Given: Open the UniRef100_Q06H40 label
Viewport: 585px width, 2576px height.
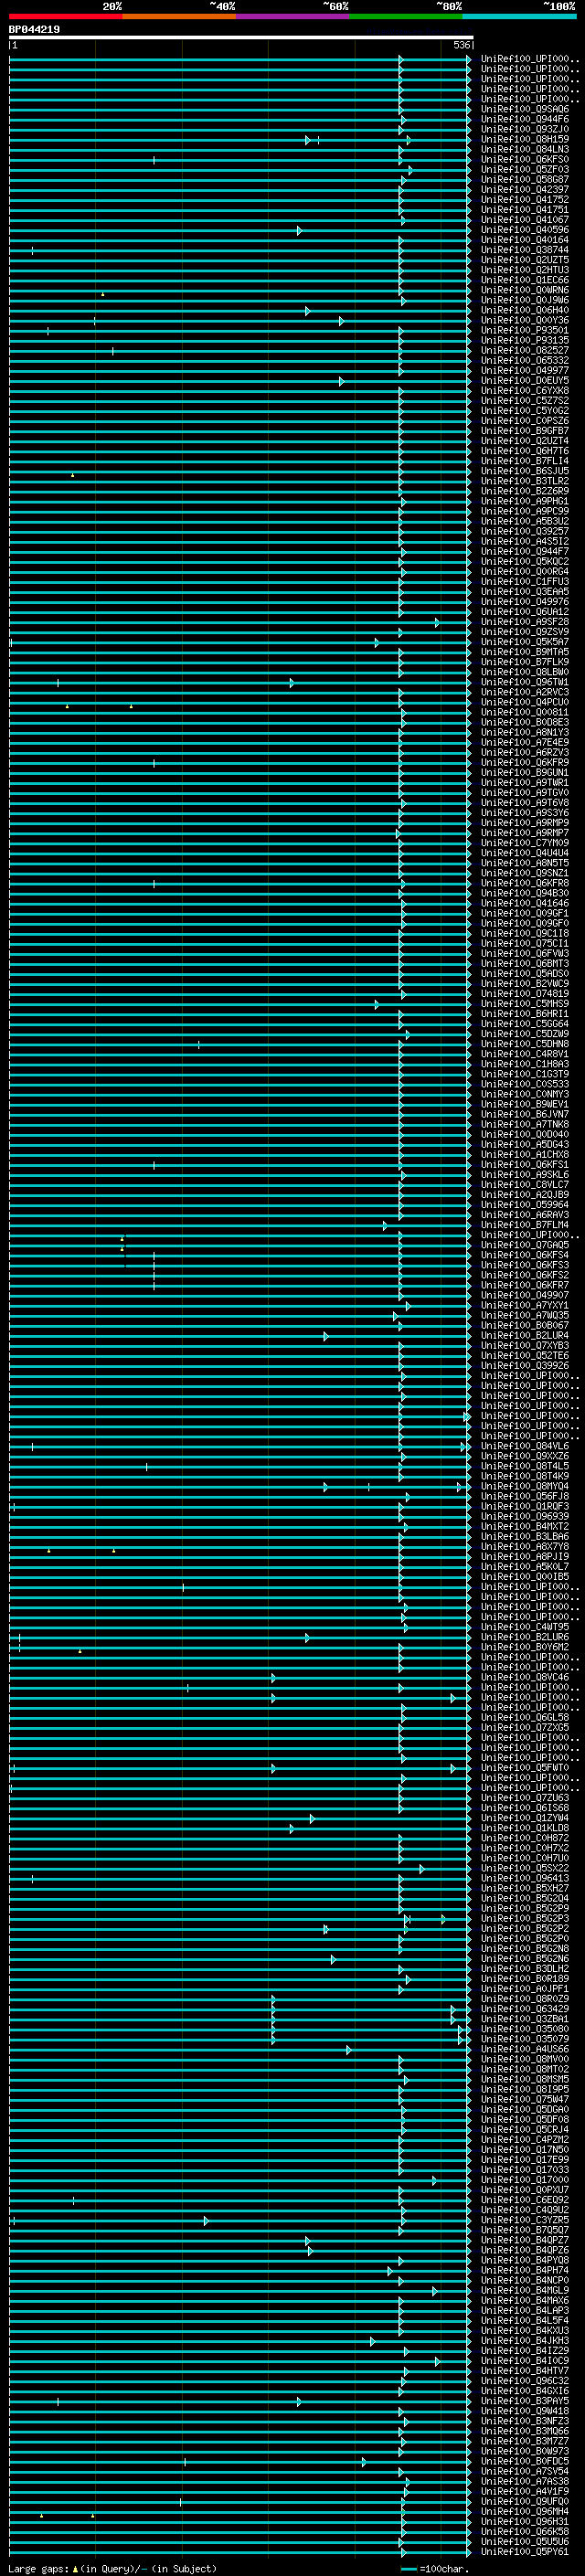Looking at the screenshot, I should [x=525, y=310].
